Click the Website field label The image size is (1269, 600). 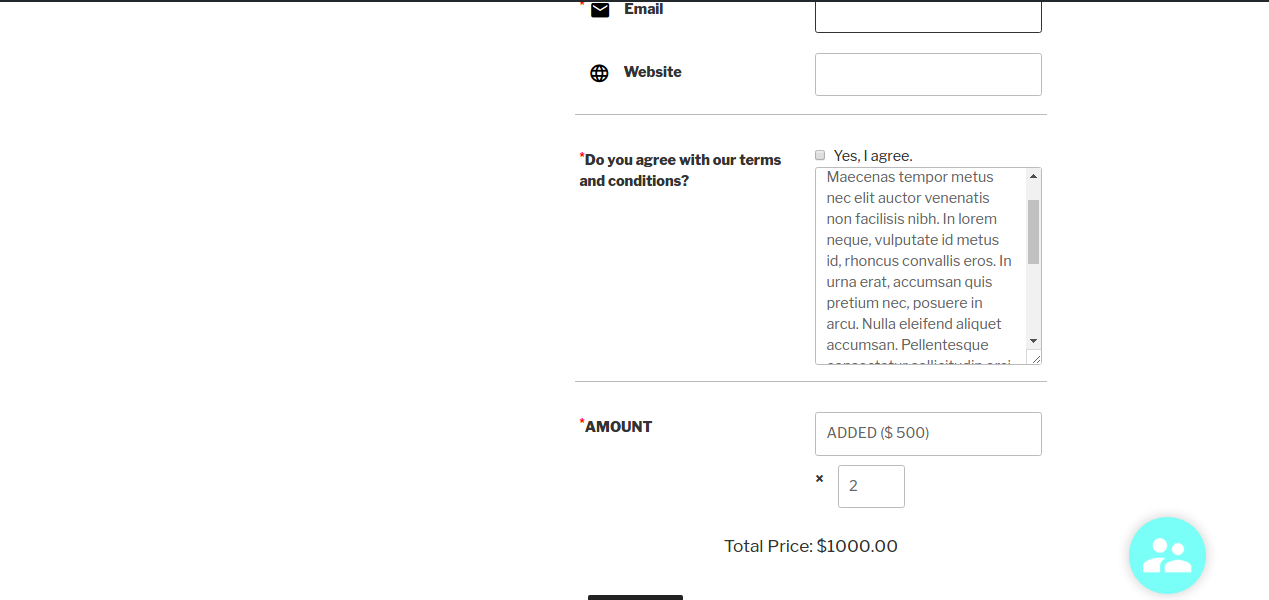[x=652, y=72]
